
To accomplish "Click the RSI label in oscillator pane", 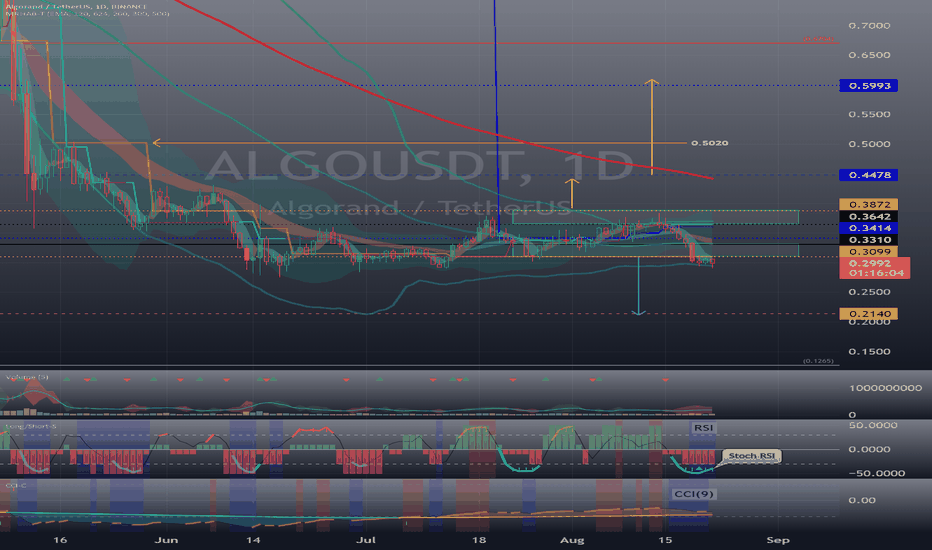I will pos(703,428).
